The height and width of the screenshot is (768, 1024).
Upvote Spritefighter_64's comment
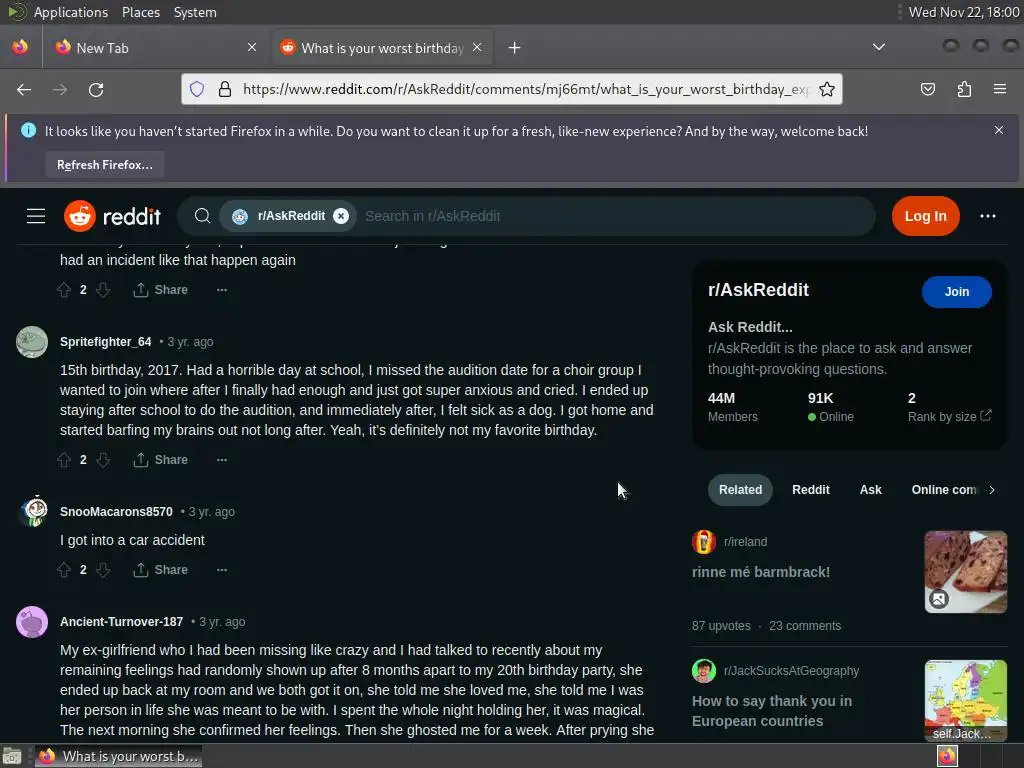[64, 460]
